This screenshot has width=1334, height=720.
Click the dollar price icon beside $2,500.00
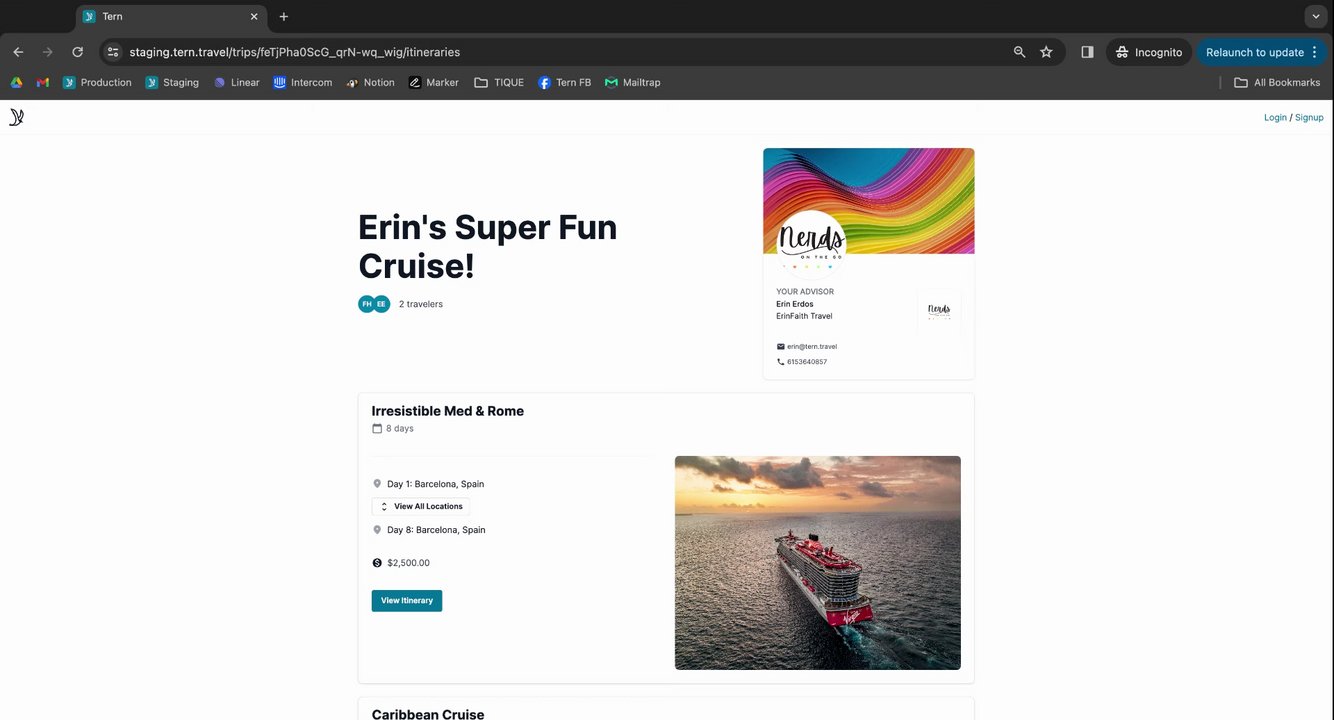pyautogui.click(x=377, y=563)
